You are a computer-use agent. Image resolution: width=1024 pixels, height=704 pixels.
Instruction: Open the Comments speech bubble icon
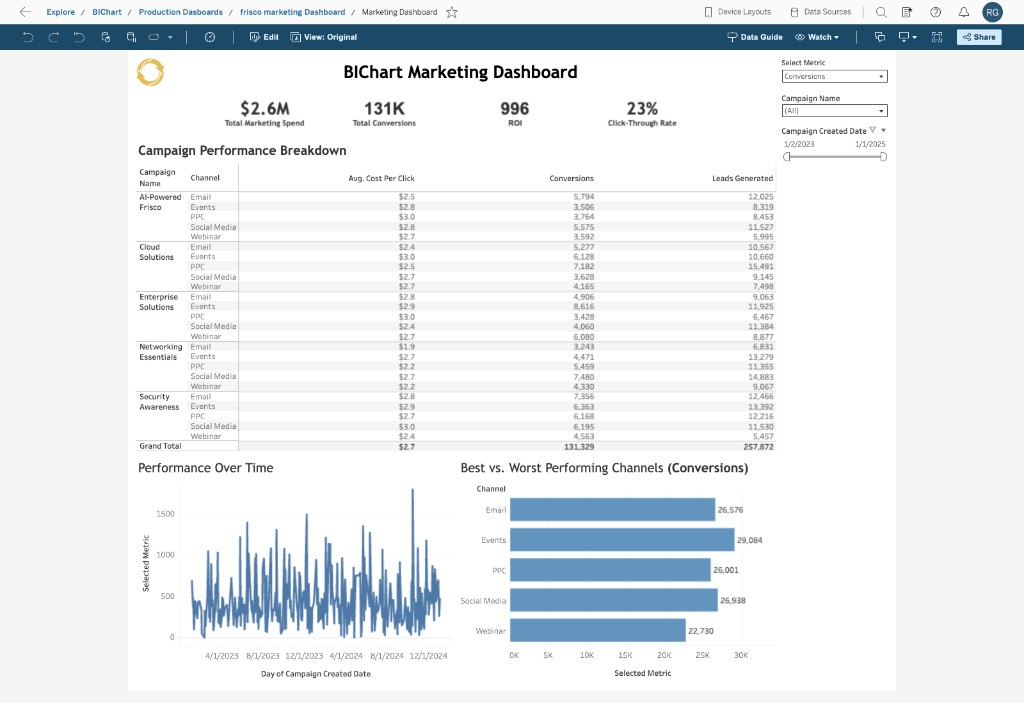880,37
